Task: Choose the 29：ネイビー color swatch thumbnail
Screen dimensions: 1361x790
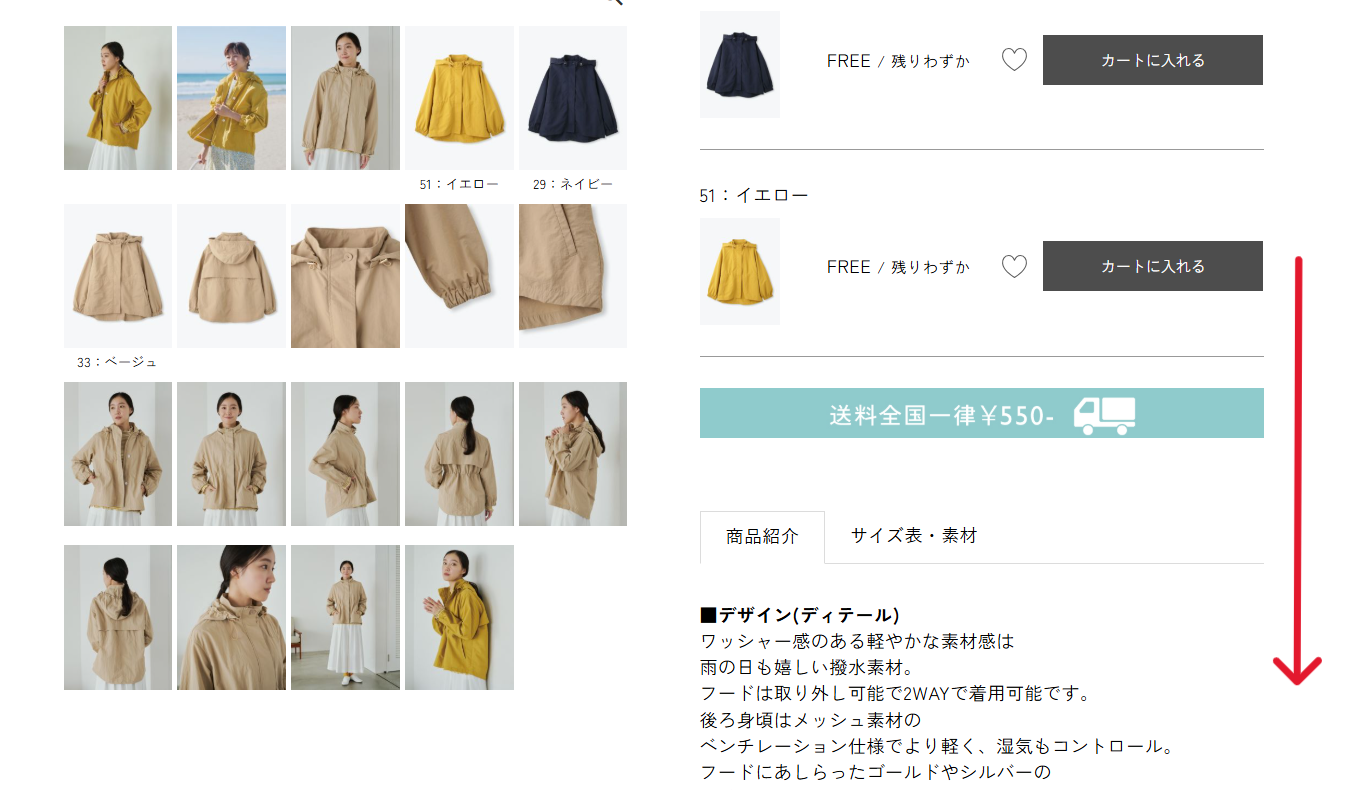Action: (573, 98)
